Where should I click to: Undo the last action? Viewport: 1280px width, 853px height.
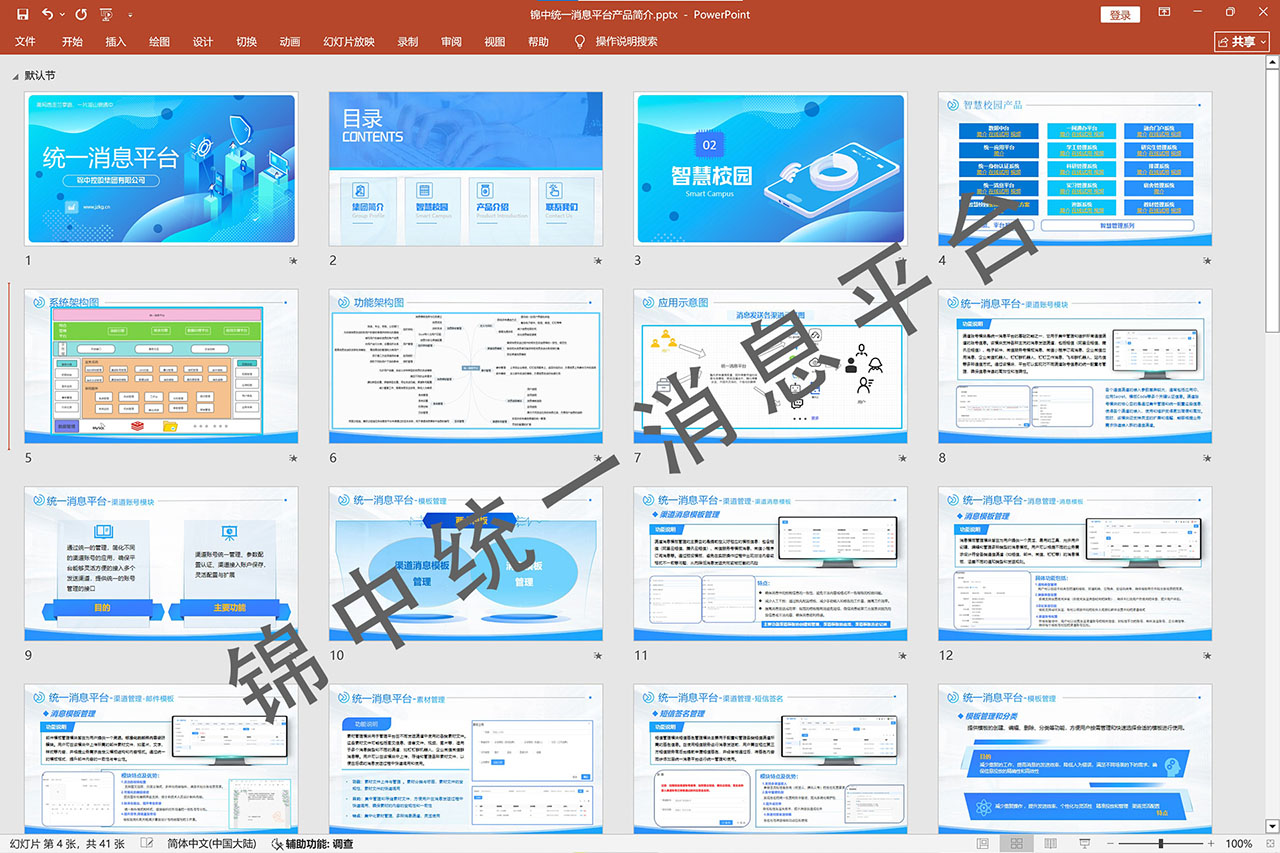[x=46, y=15]
